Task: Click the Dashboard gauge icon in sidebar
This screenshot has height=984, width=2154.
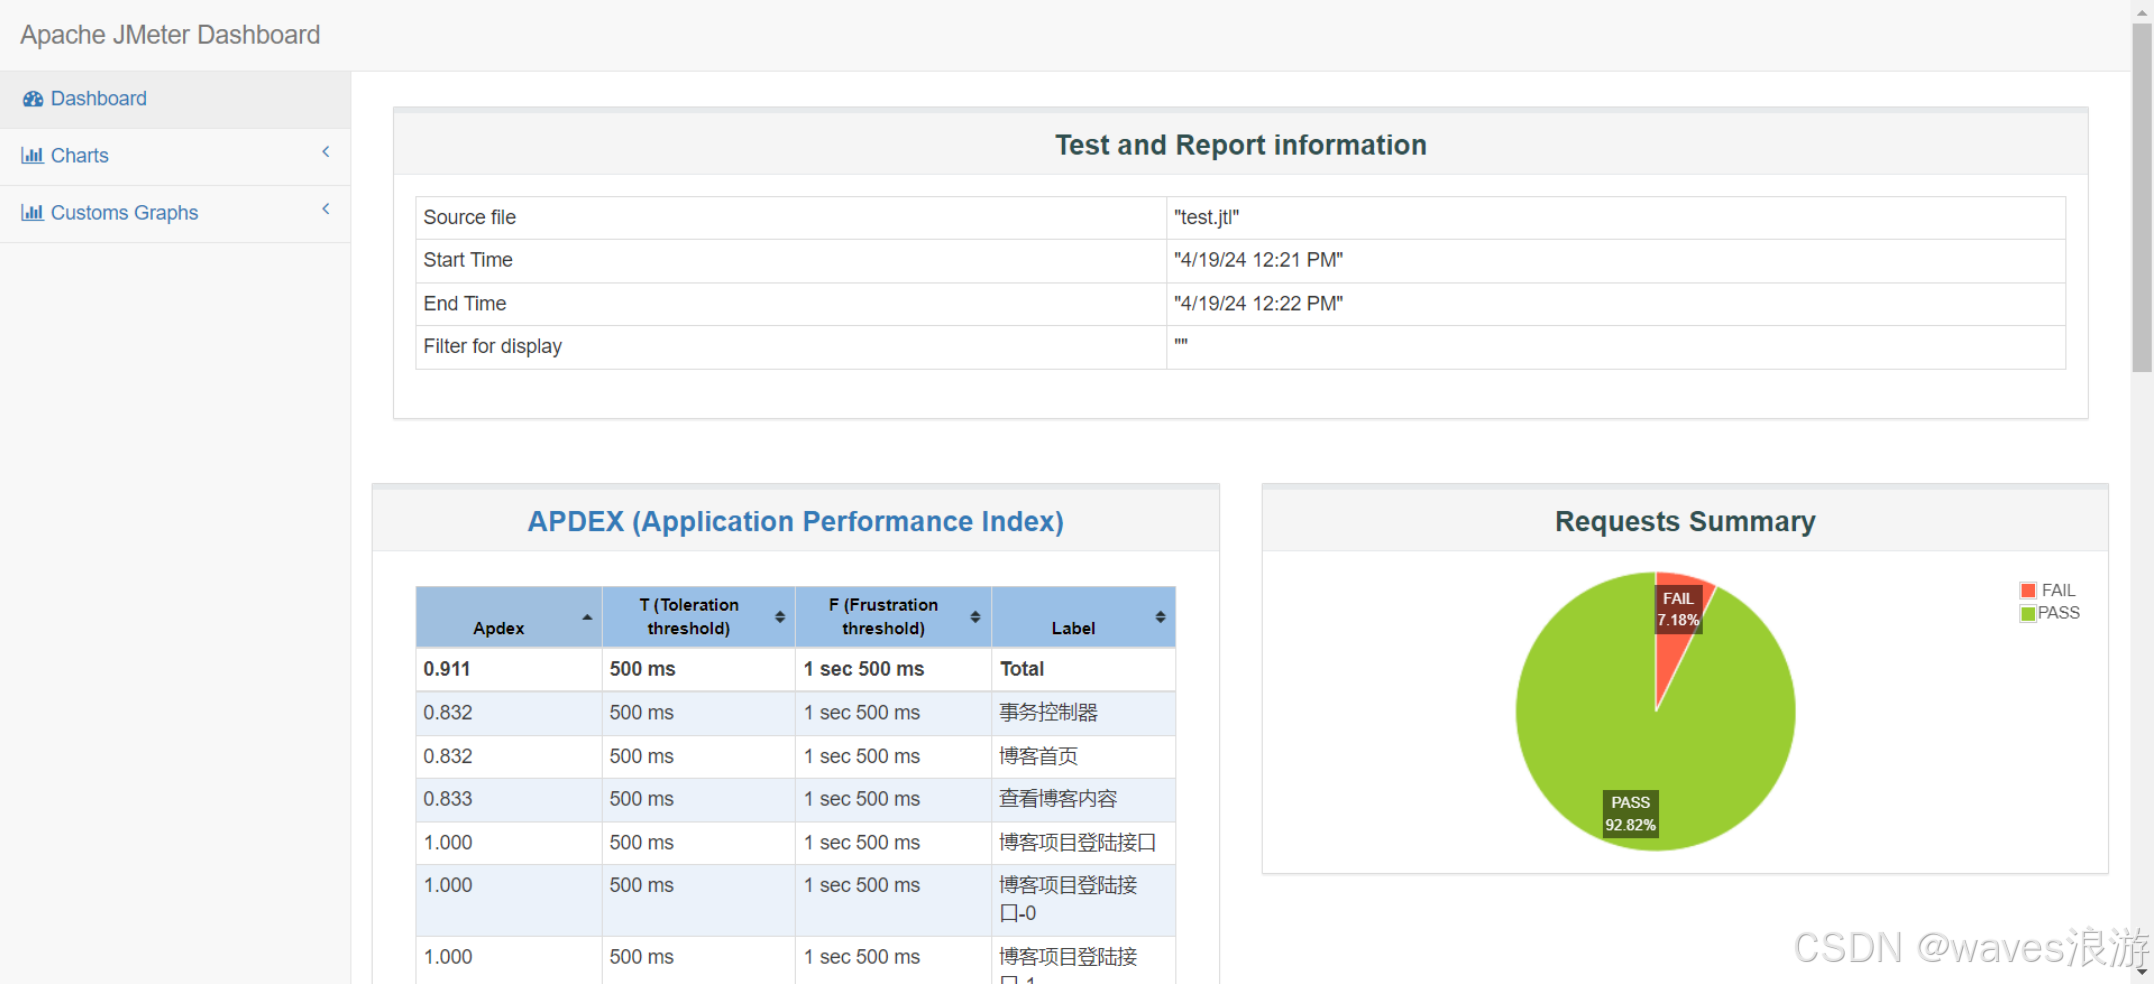Action: pos(33,99)
